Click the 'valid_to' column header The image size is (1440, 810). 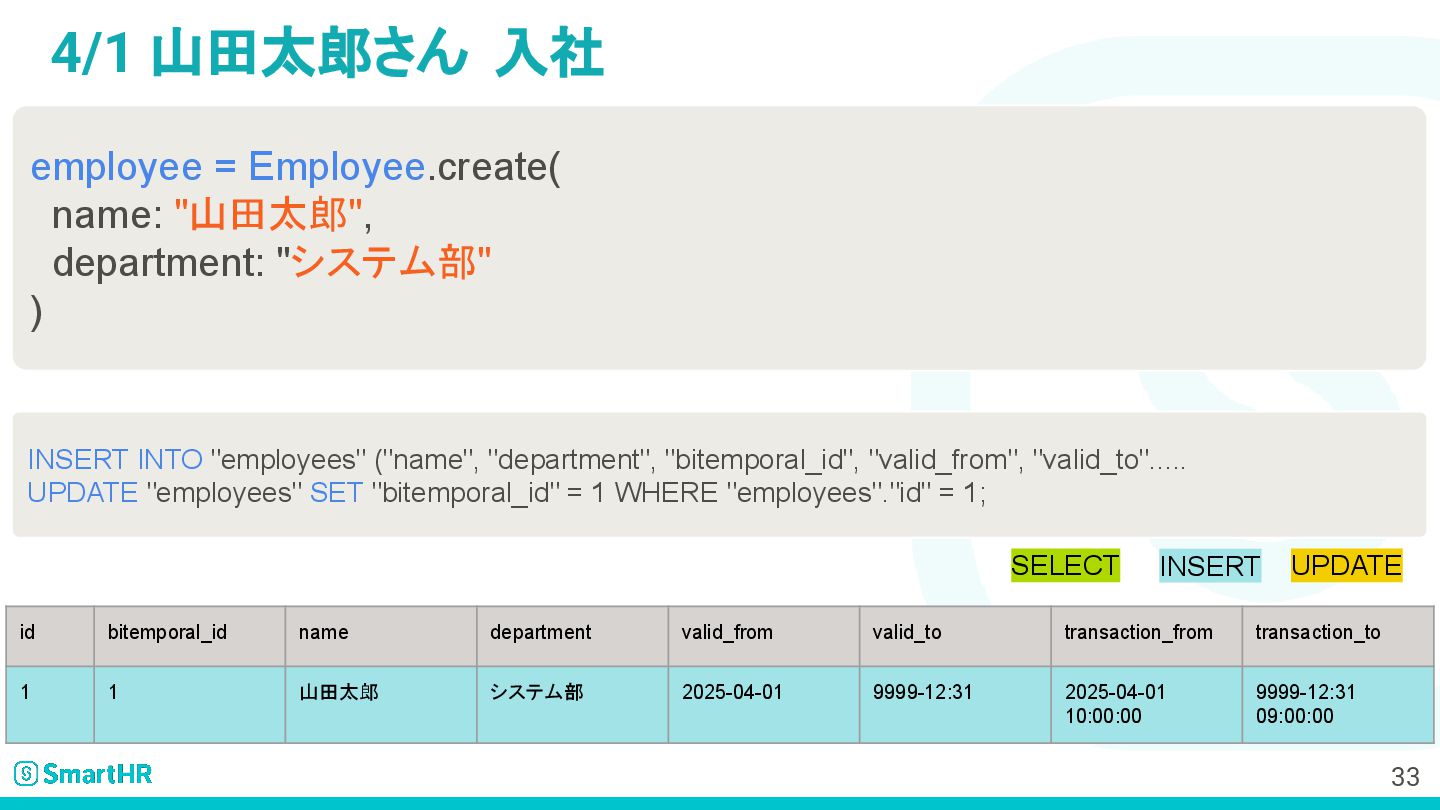tap(955, 636)
